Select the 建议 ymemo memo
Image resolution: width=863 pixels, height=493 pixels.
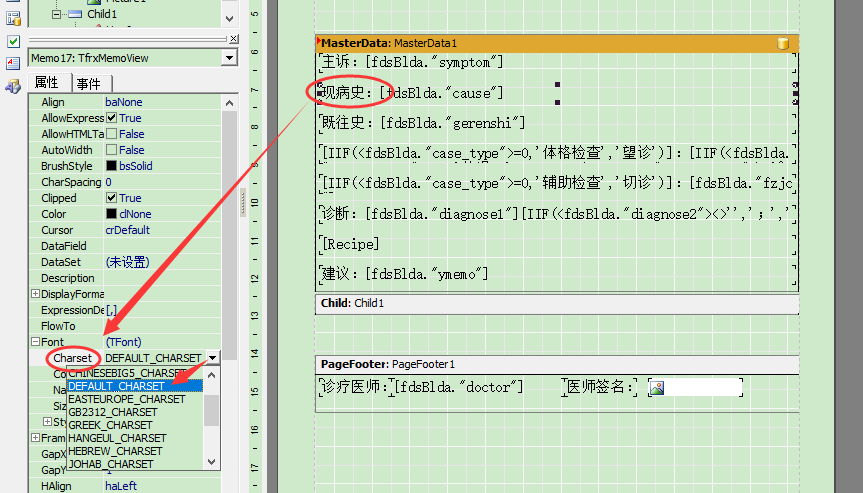point(558,274)
